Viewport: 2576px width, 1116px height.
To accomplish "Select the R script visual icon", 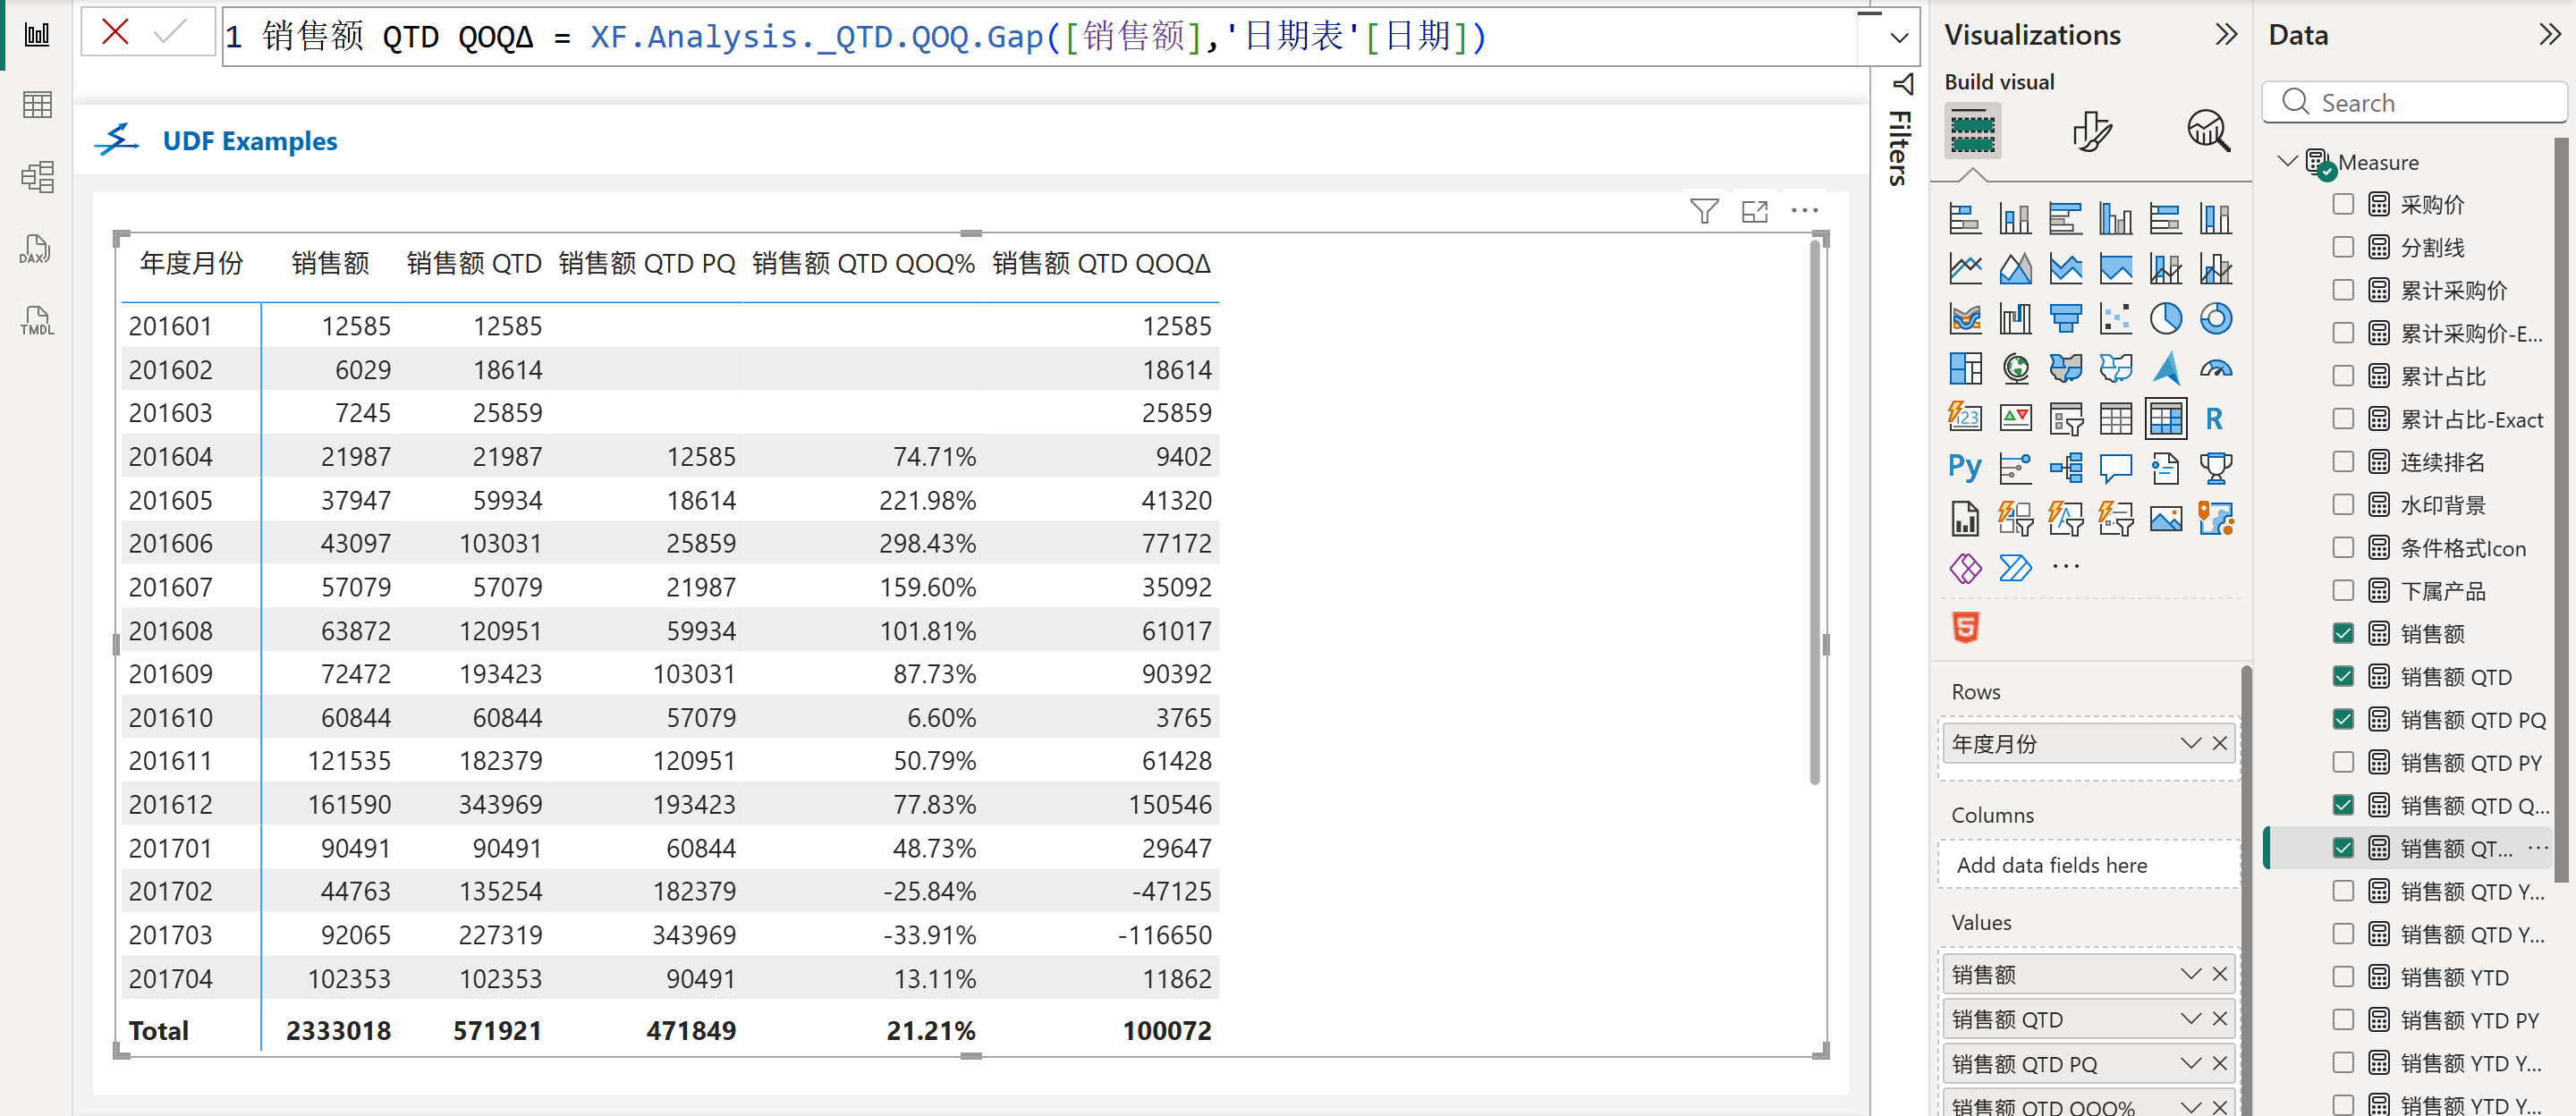I will coord(2214,419).
